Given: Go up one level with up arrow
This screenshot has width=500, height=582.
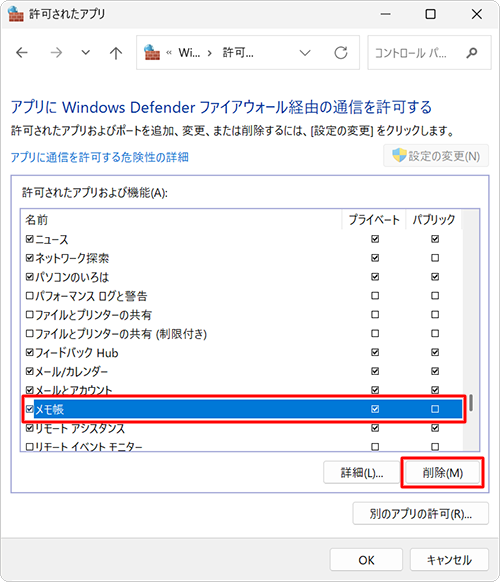Looking at the screenshot, I should tap(116, 53).
